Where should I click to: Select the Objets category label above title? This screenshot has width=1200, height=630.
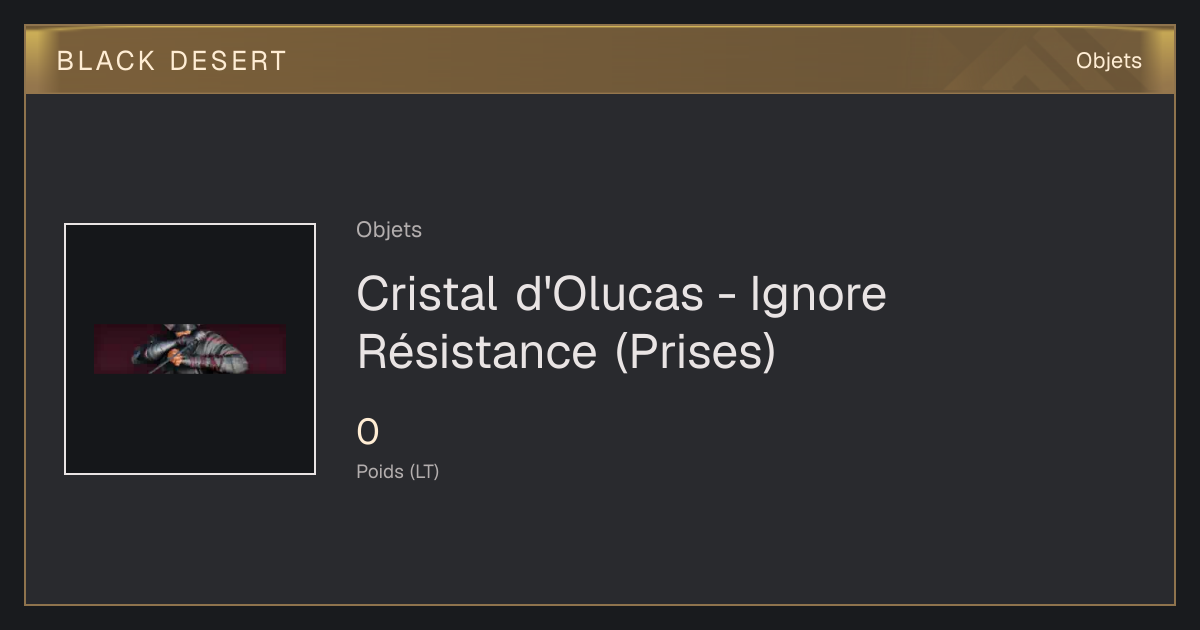389,230
